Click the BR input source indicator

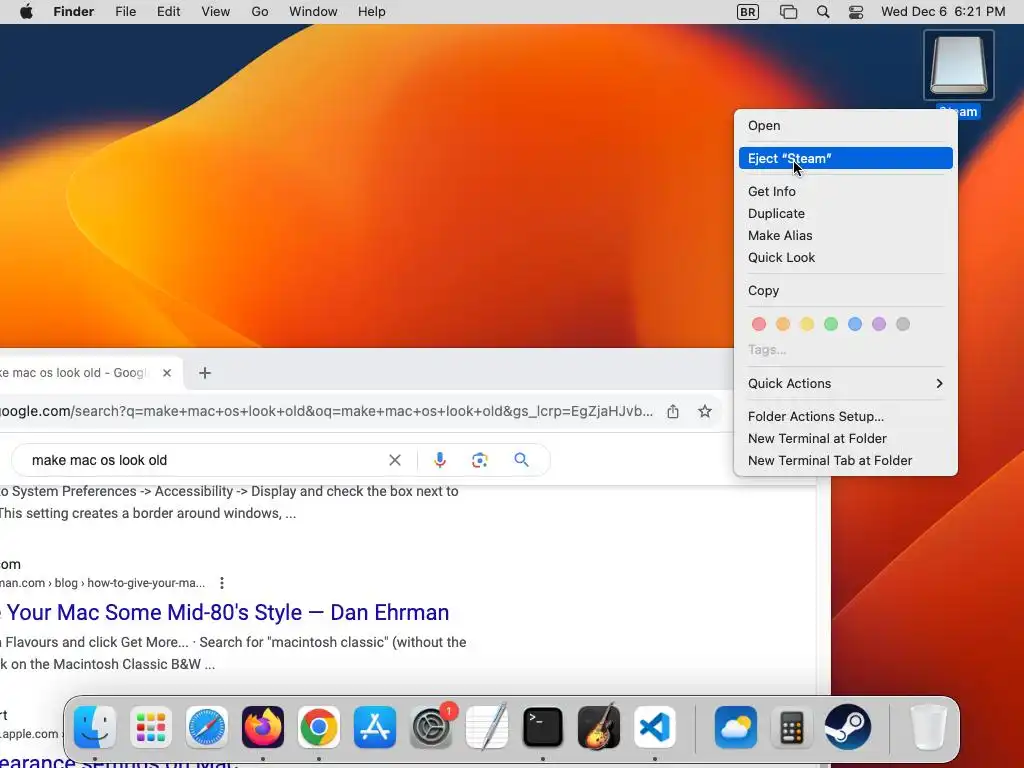coord(748,12)
